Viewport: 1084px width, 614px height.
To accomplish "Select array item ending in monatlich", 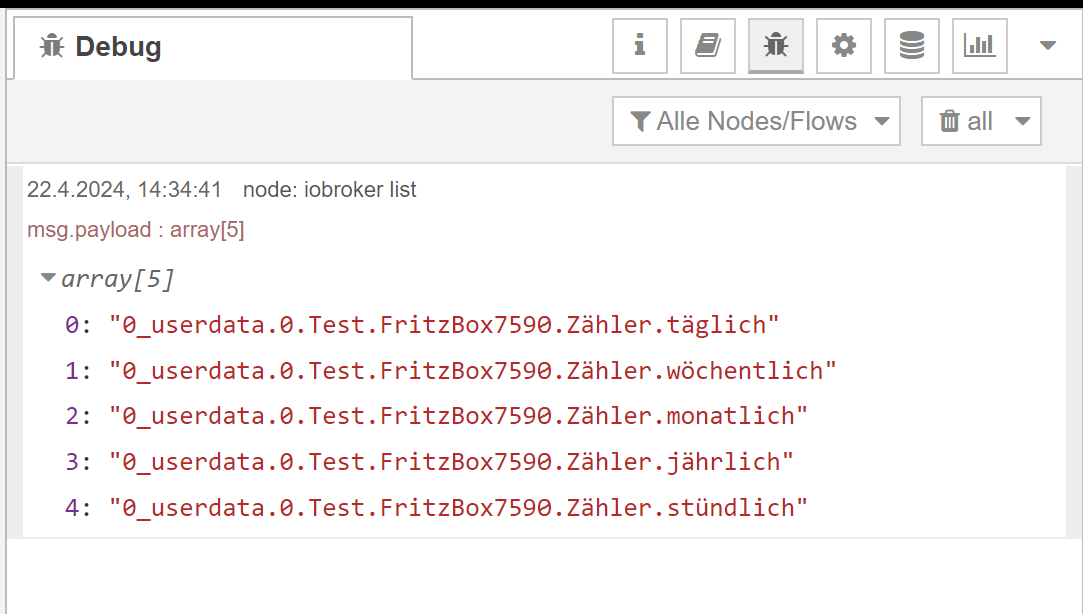I will [x=458, y=416].
